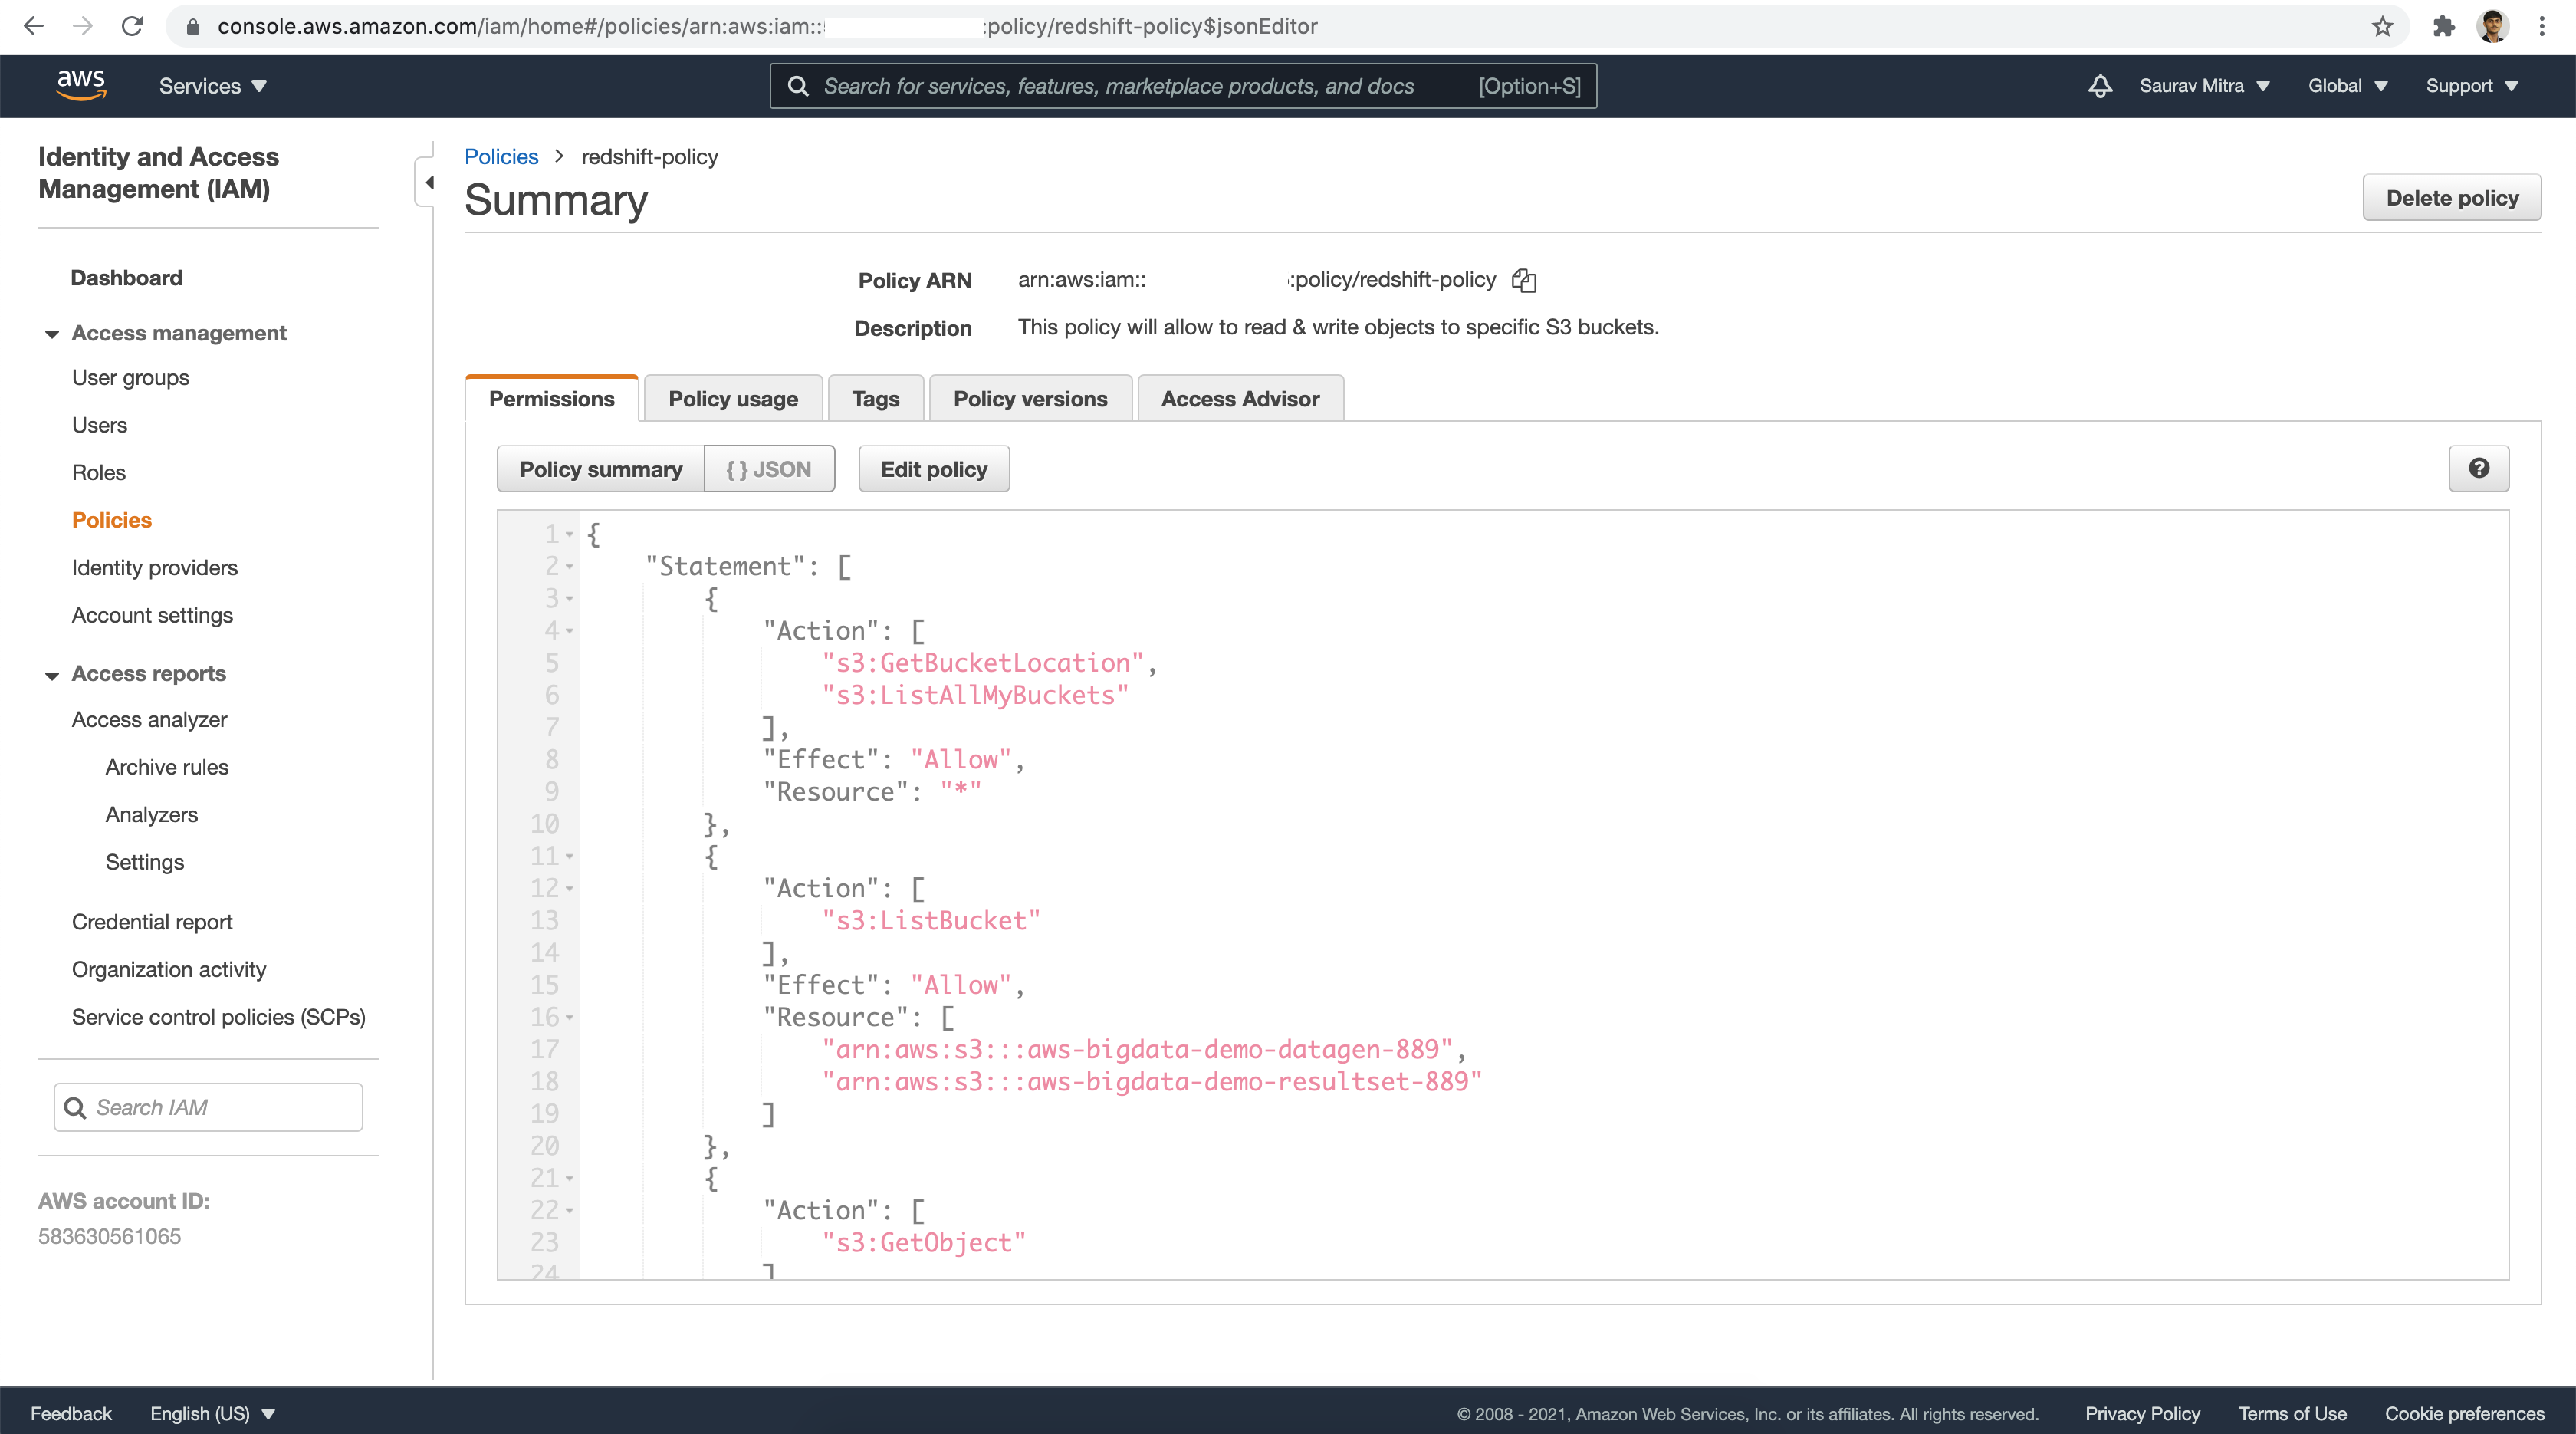Click the Search IAM input field

[208, 1107]
